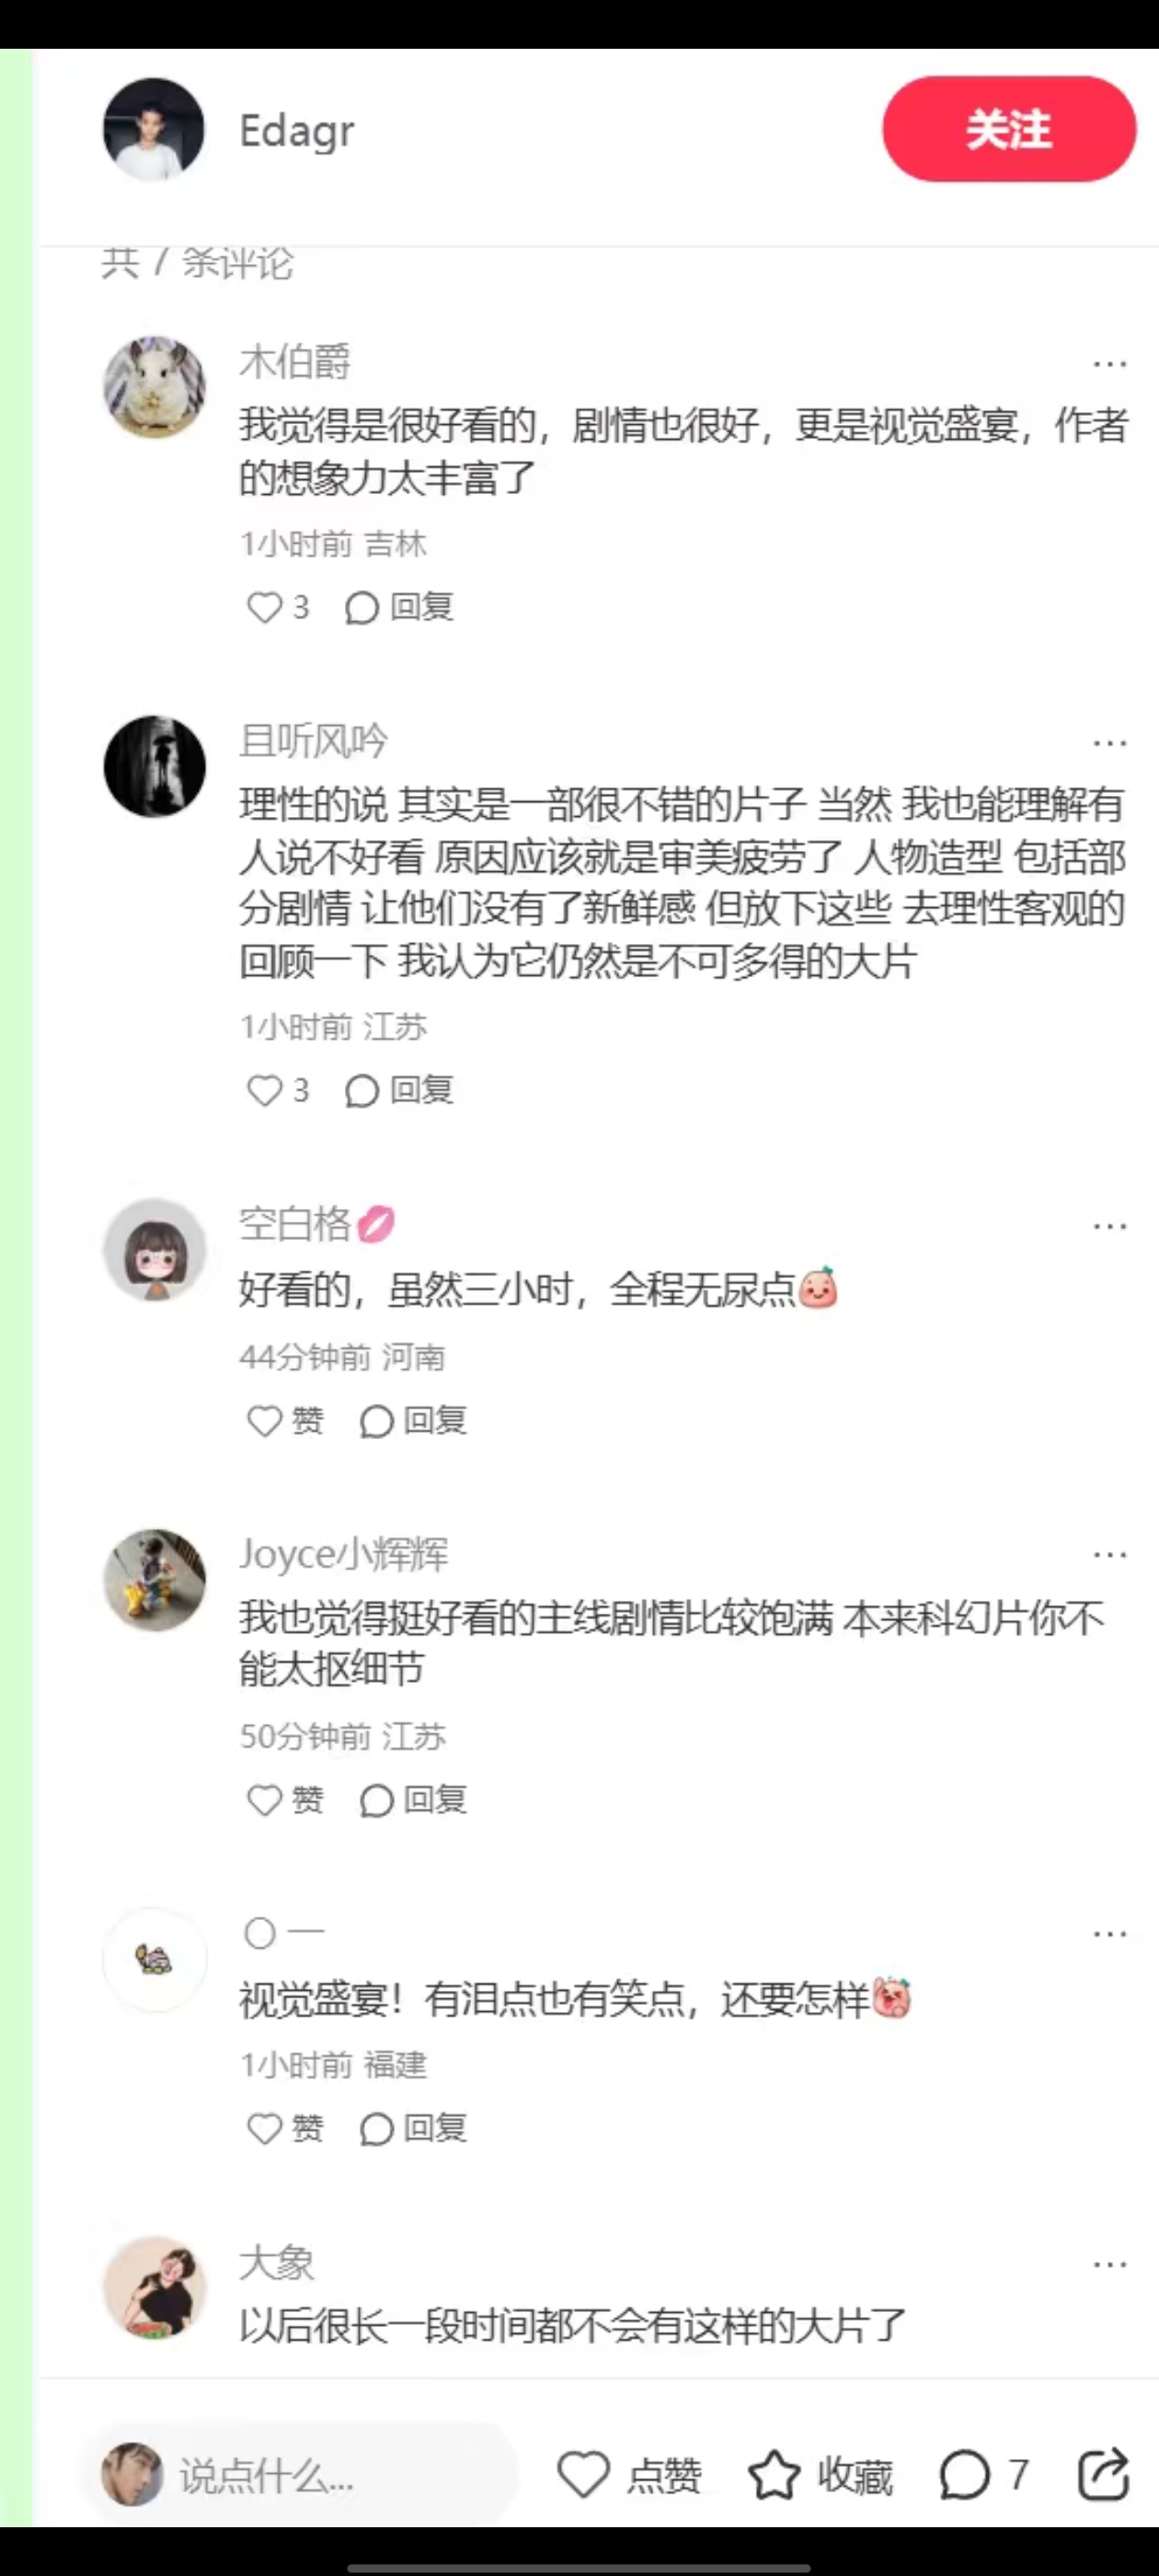Reply to the 视觉盛宴 comment from 福建
The height and width of the screenshot is (2576, 1159).
[413, 2128]
